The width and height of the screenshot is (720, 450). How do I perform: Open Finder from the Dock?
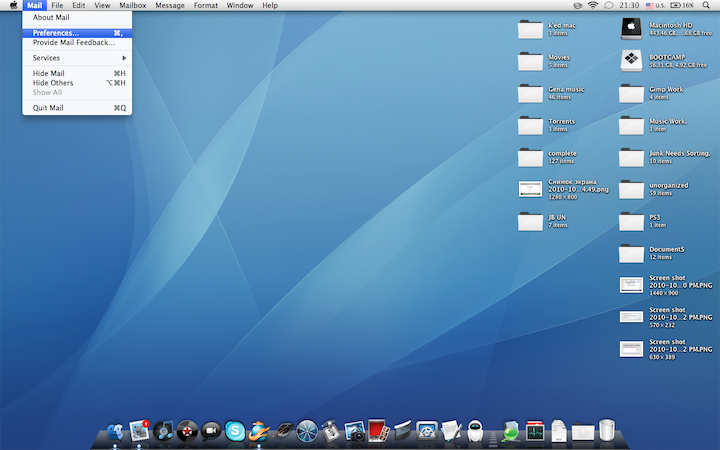pos(115,432)
